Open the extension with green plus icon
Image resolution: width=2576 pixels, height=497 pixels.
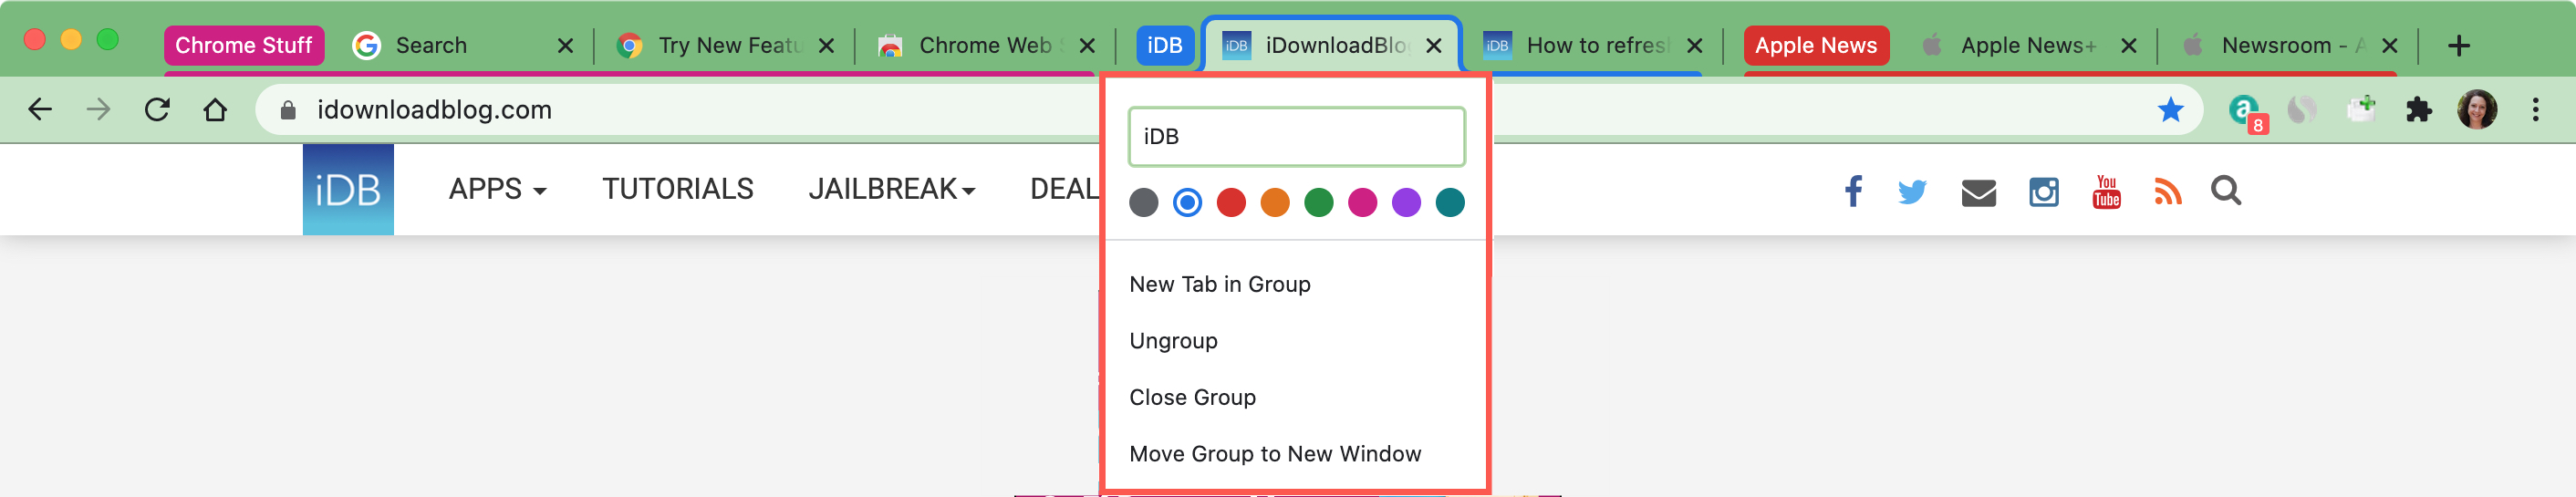pyautogui.click(x=2361, y=109)
